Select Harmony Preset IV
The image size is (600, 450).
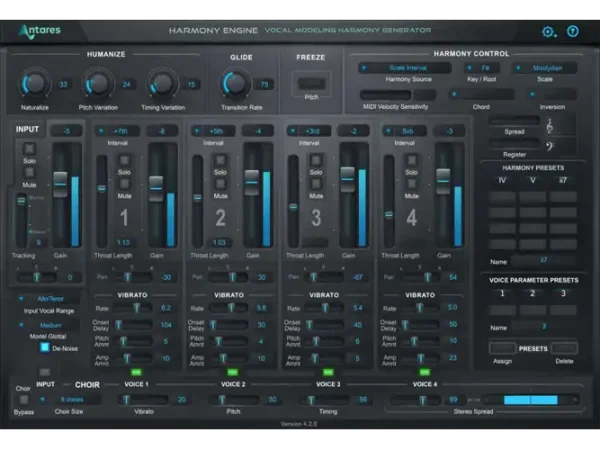(502, 180)
